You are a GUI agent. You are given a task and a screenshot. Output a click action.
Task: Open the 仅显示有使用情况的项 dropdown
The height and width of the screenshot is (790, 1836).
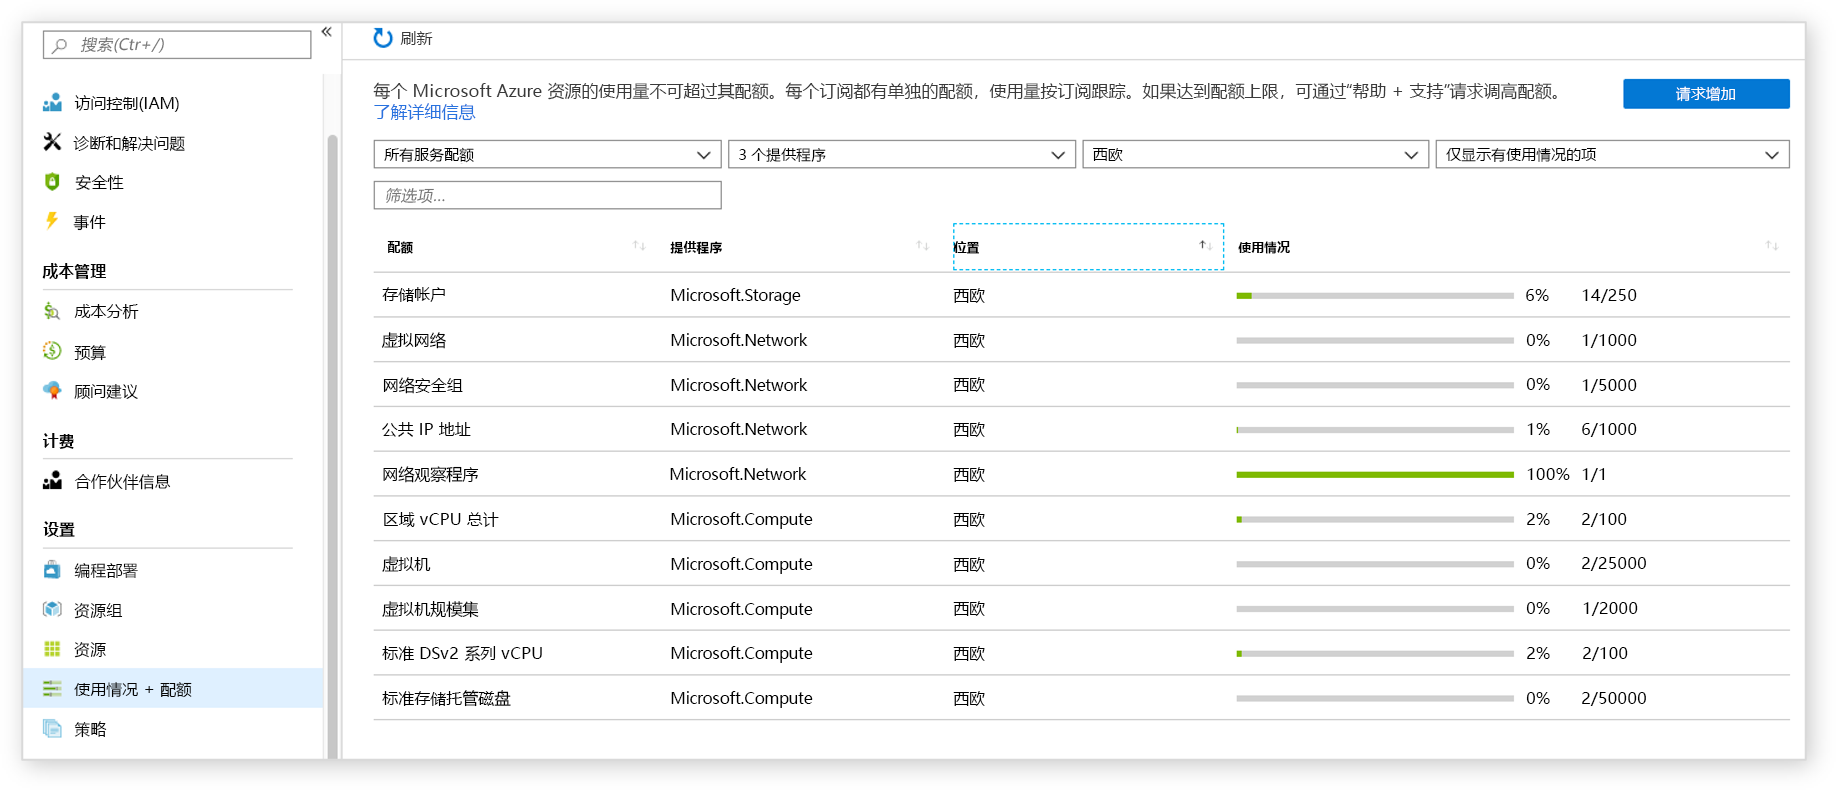click(x=1612, y=154)
